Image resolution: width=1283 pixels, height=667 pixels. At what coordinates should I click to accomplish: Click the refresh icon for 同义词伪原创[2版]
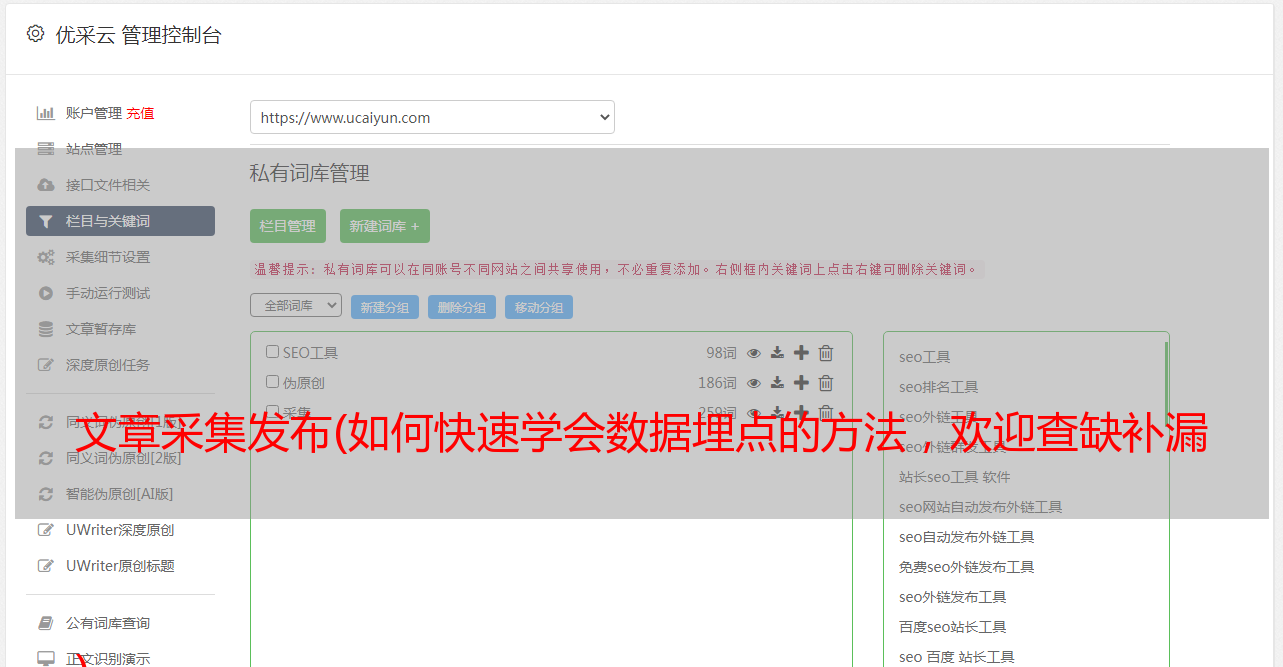46,458
